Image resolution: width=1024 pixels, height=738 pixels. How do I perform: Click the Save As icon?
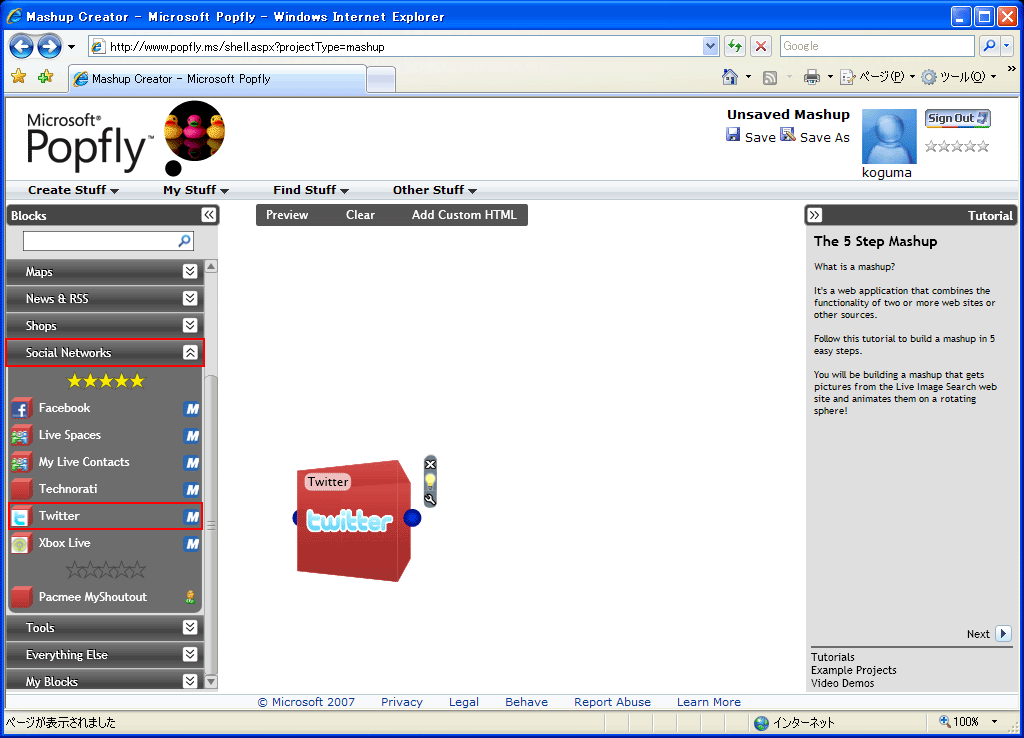[x=788, y=135]
